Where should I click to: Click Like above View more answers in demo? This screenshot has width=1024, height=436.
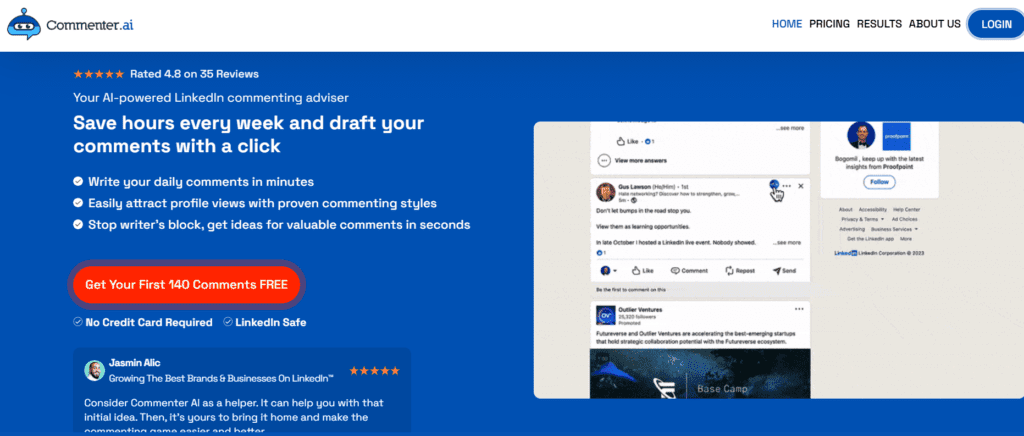point(626,141)
